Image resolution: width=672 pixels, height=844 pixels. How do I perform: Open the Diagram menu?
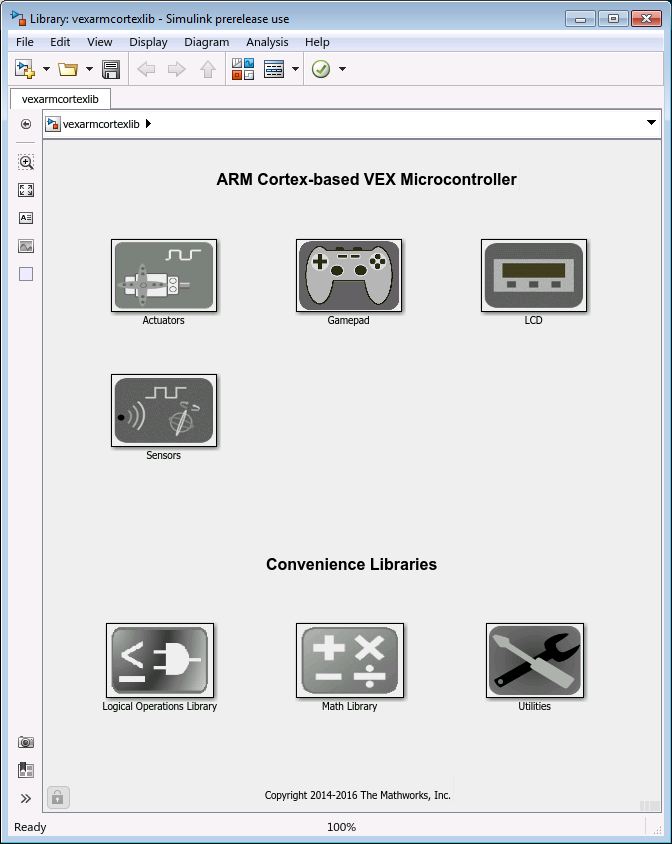pyautogui.click(x=206, y=42)
